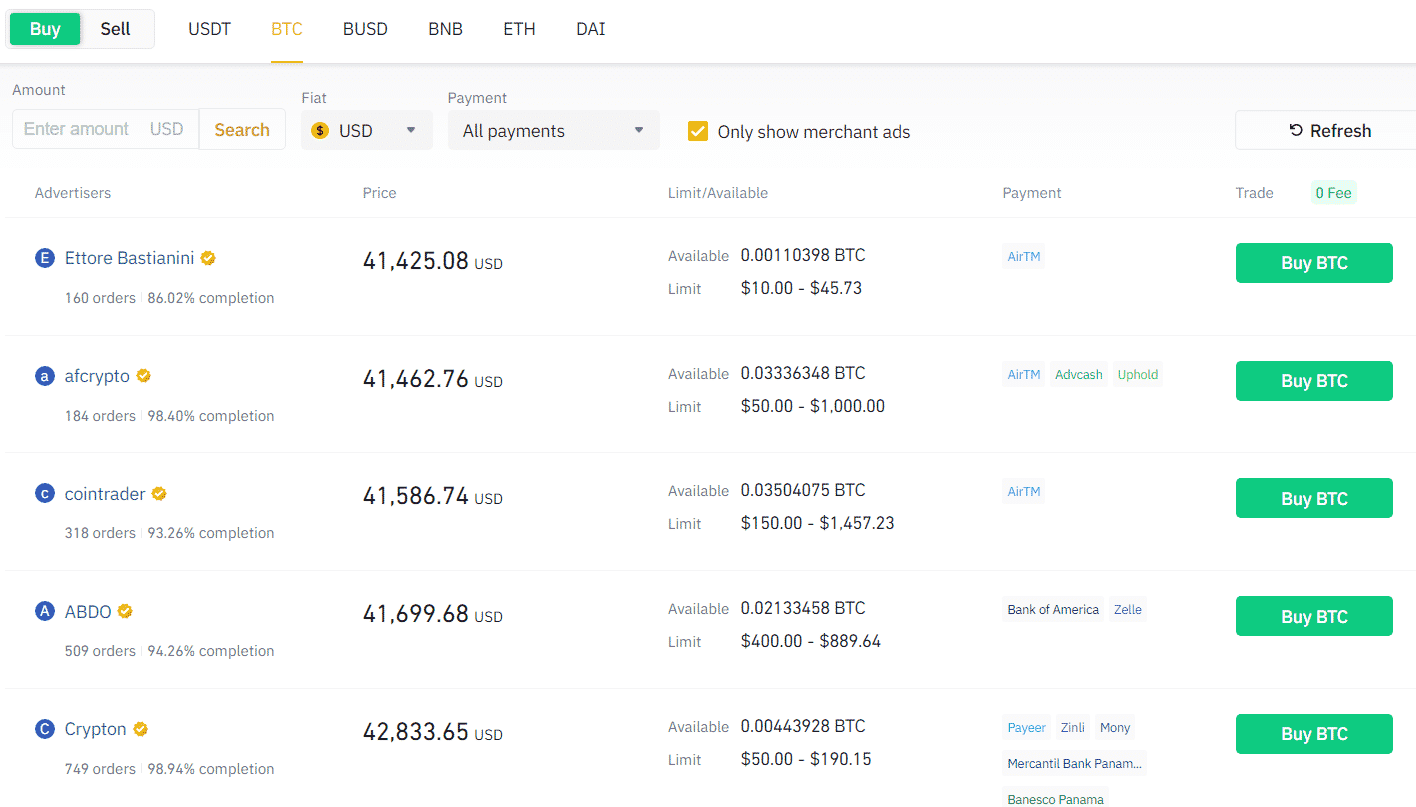This screenshot has height=807, width=1416.
Task: Open the Fiat USD dropdown
Action: coord(367,130)
